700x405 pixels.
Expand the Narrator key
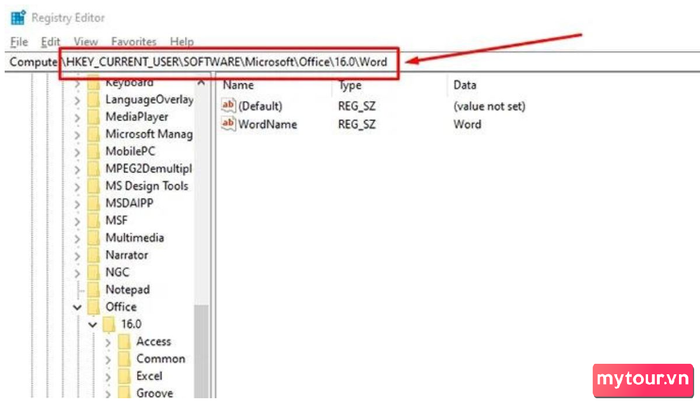coord(77,256)
